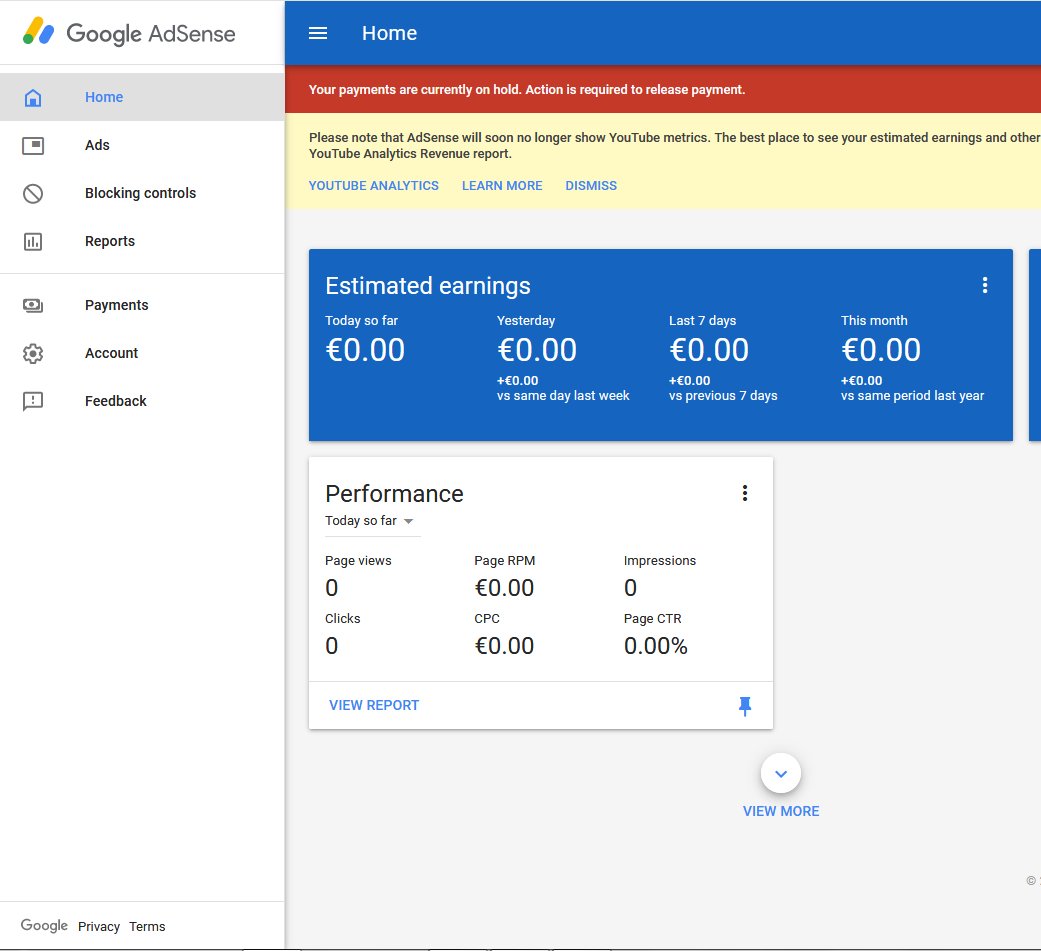Click the Page RPM label
1041x951 pixels.
pos(505,561)
